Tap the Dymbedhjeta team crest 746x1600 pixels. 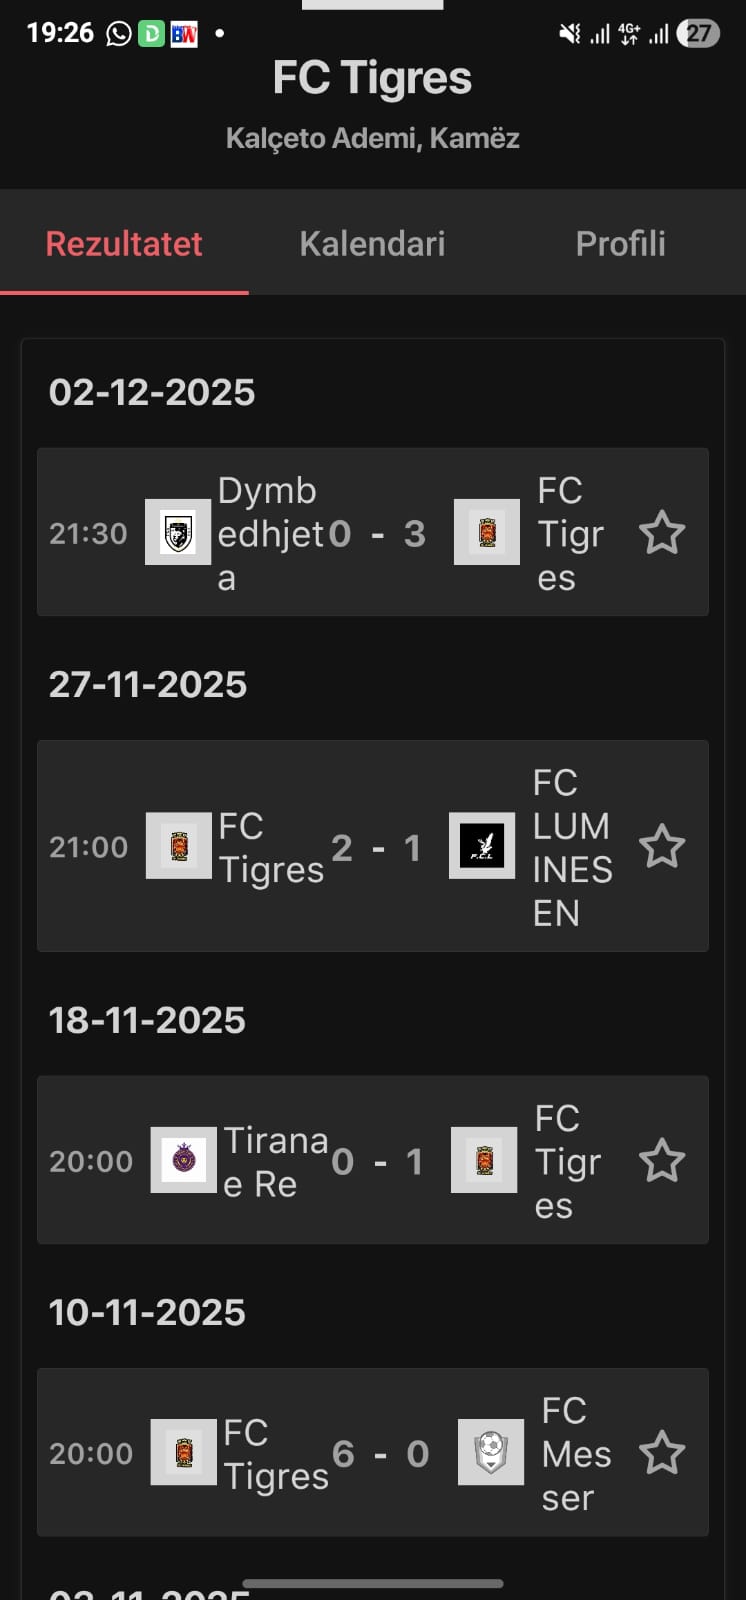point(178,533)
